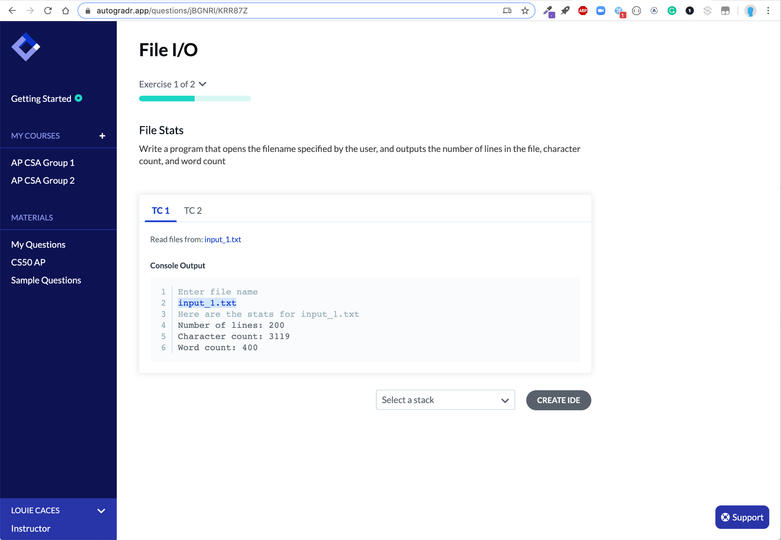Go back using browser back arrow
Viewport: 781px width, 540px height.
pyautogui.click(x=12, y=10)
